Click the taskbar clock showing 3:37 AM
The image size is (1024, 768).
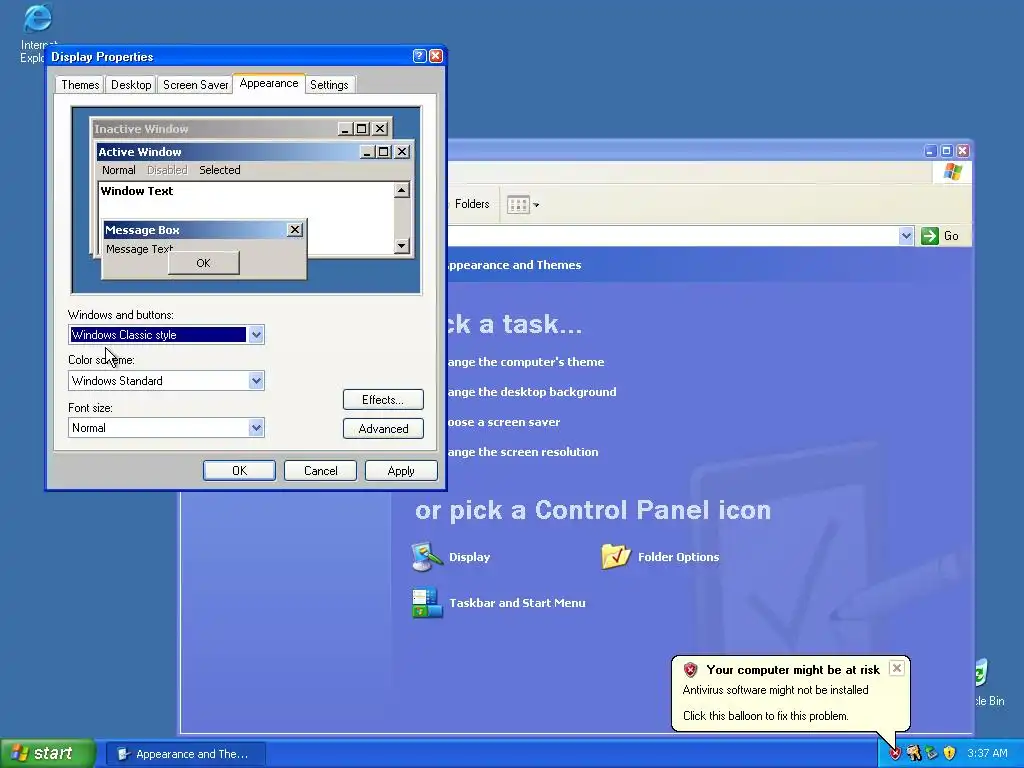(987, 753)
